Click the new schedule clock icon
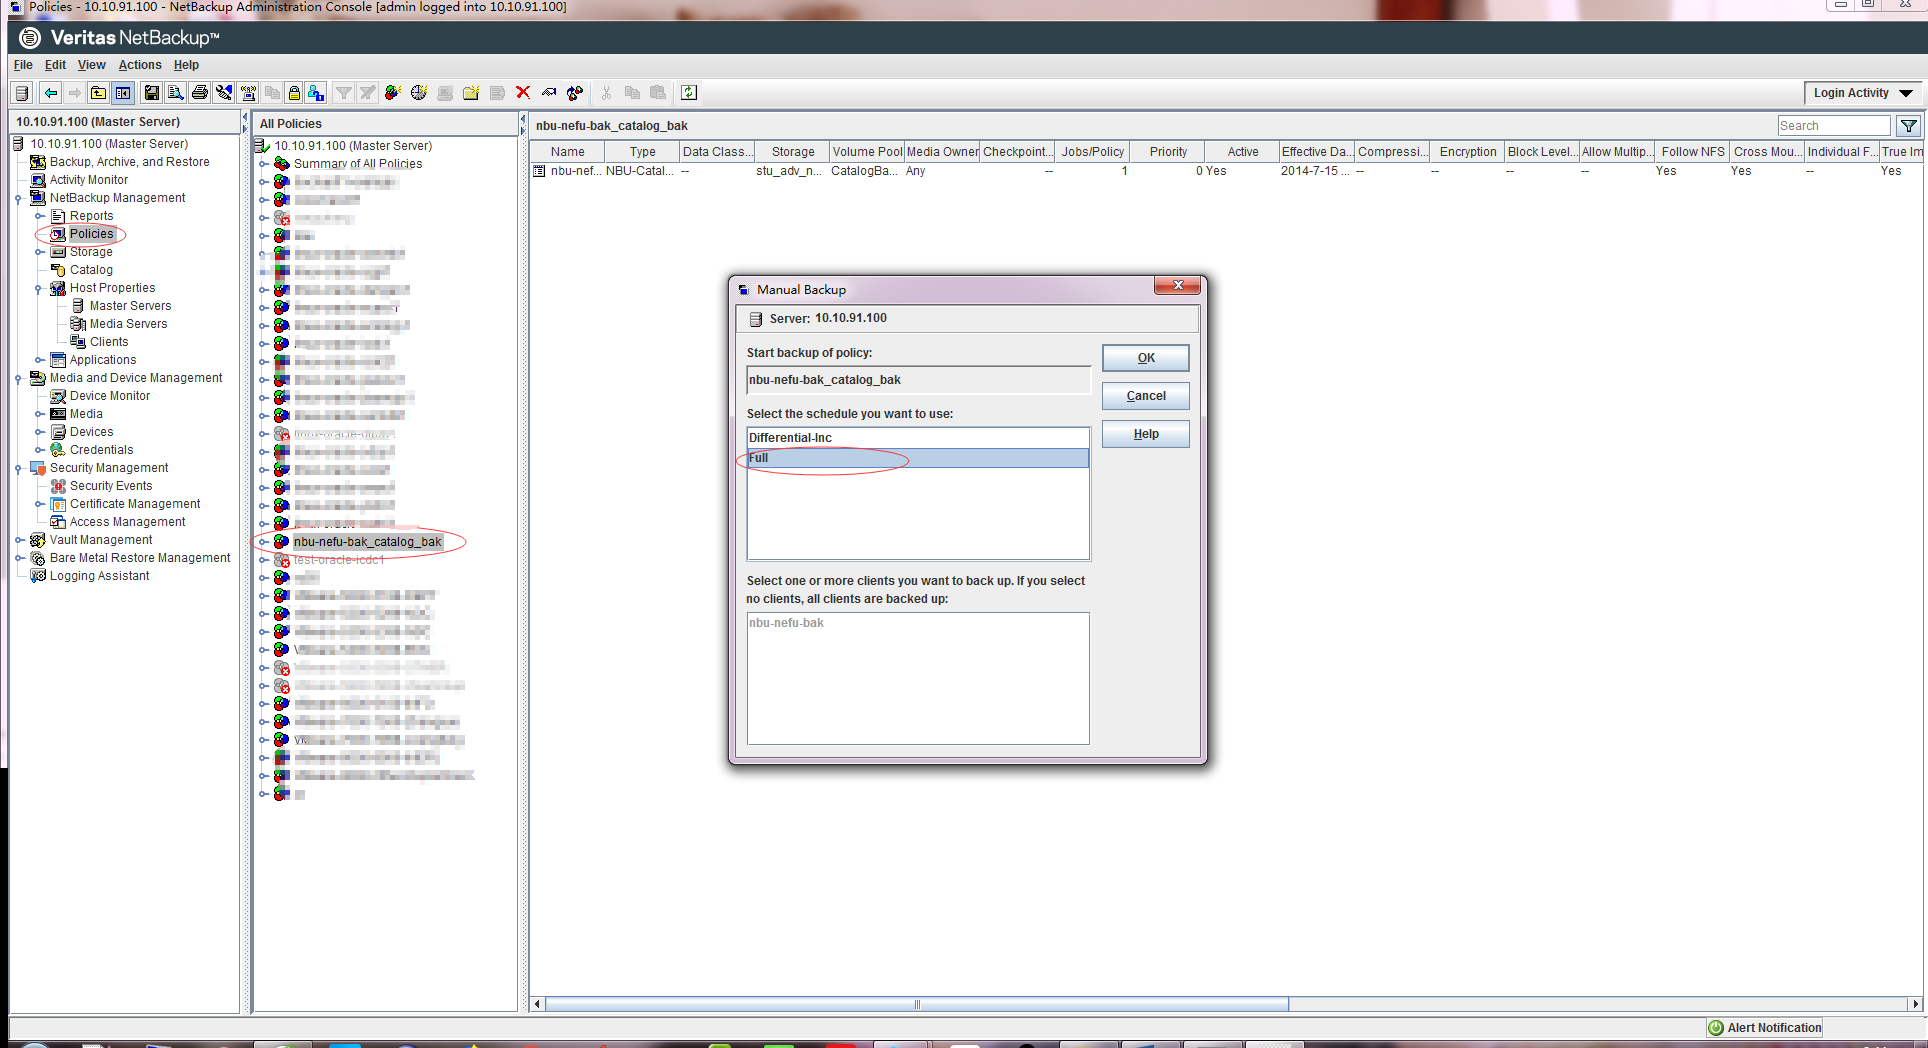1928x1048 pixels. point(418,93)
